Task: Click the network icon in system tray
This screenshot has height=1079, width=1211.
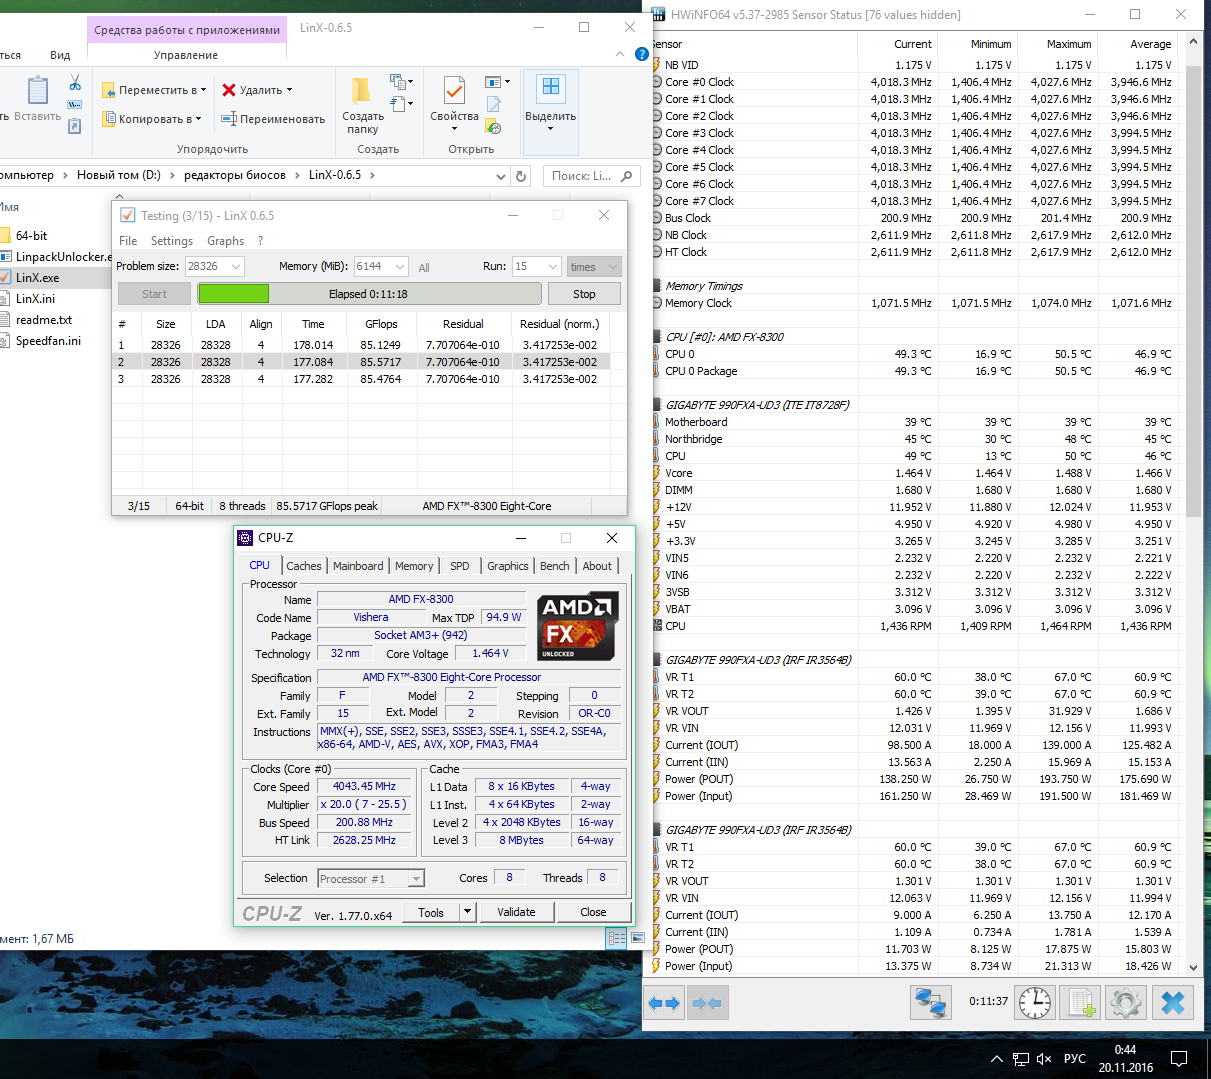Action: click(1021, 1059)
